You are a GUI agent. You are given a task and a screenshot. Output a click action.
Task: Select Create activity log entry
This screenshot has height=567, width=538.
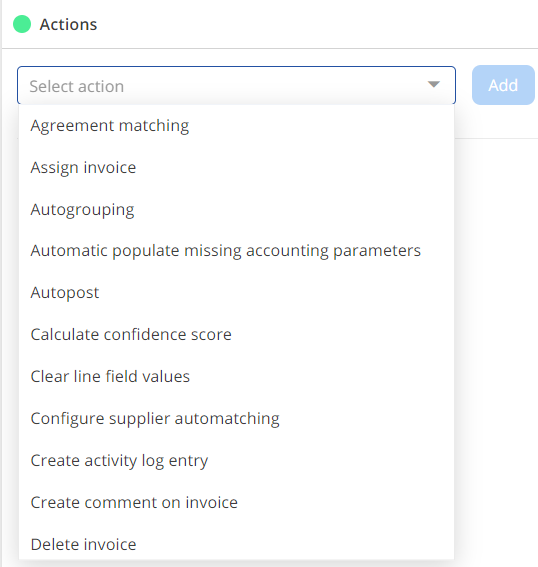[236, 461]
